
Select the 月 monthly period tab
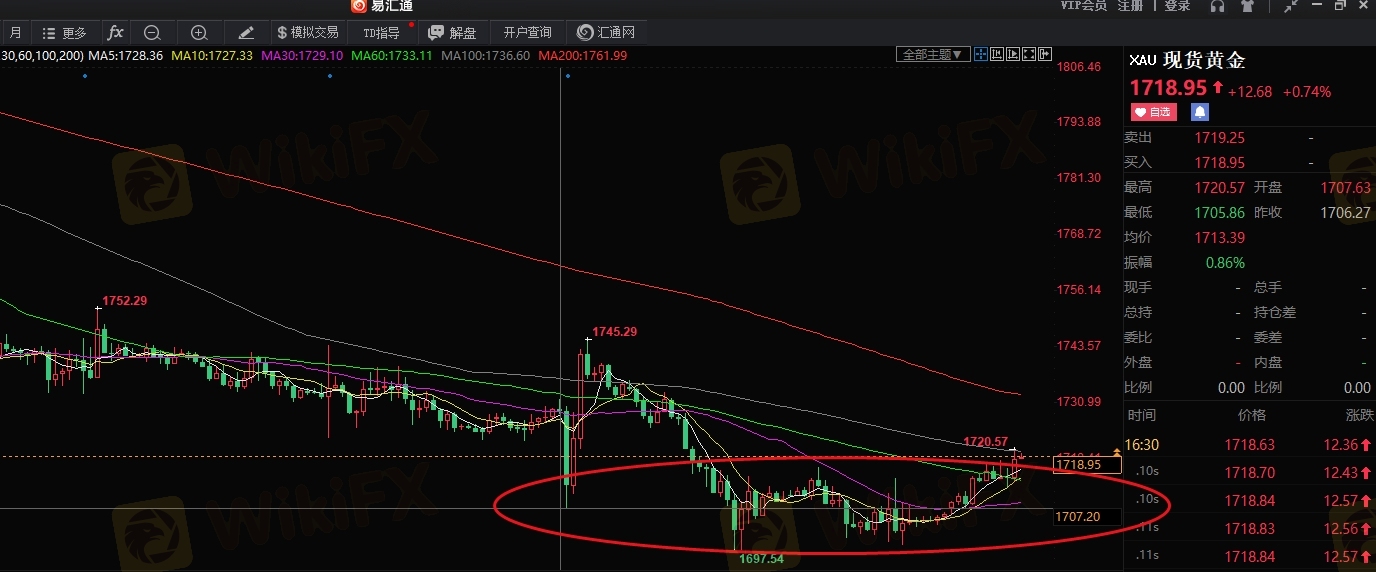coord(16,33)
